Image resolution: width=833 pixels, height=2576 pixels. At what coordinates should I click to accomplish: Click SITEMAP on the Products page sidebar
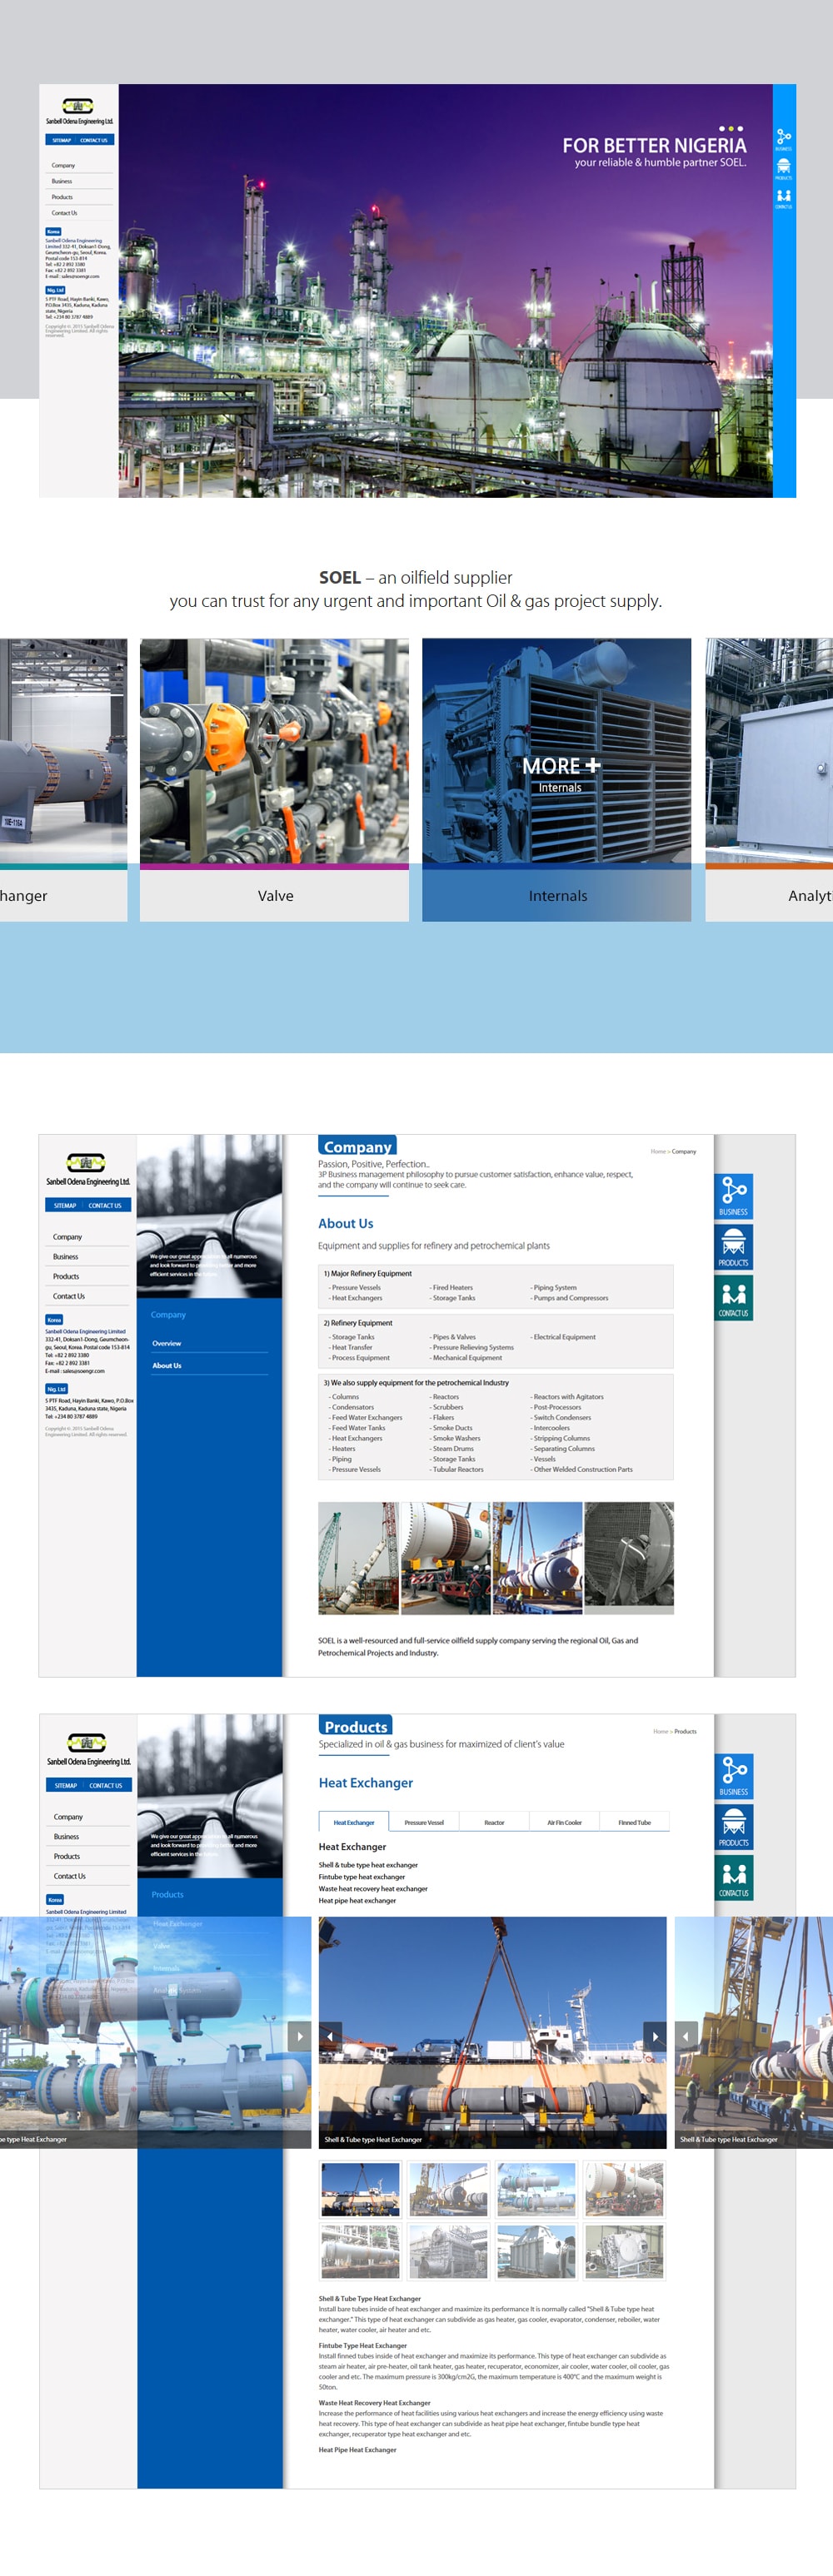pos(66,1785)
